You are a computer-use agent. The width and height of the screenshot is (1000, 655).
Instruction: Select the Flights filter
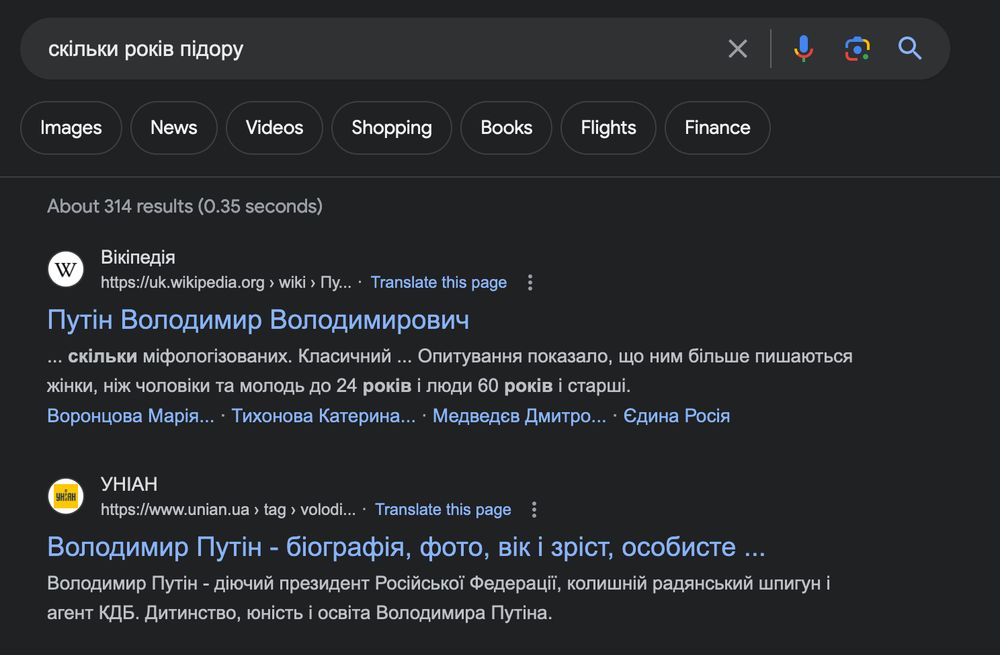pyautogui.click(x=608, y=128)
